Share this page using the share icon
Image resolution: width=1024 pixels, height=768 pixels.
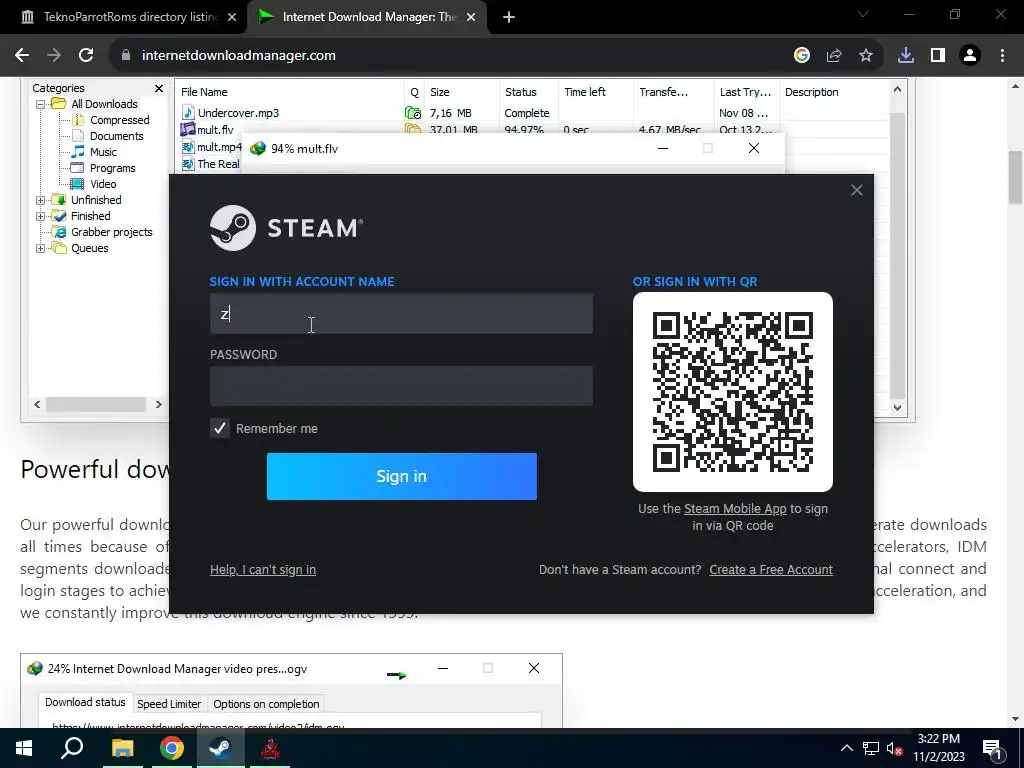click(x=834, y=56)
